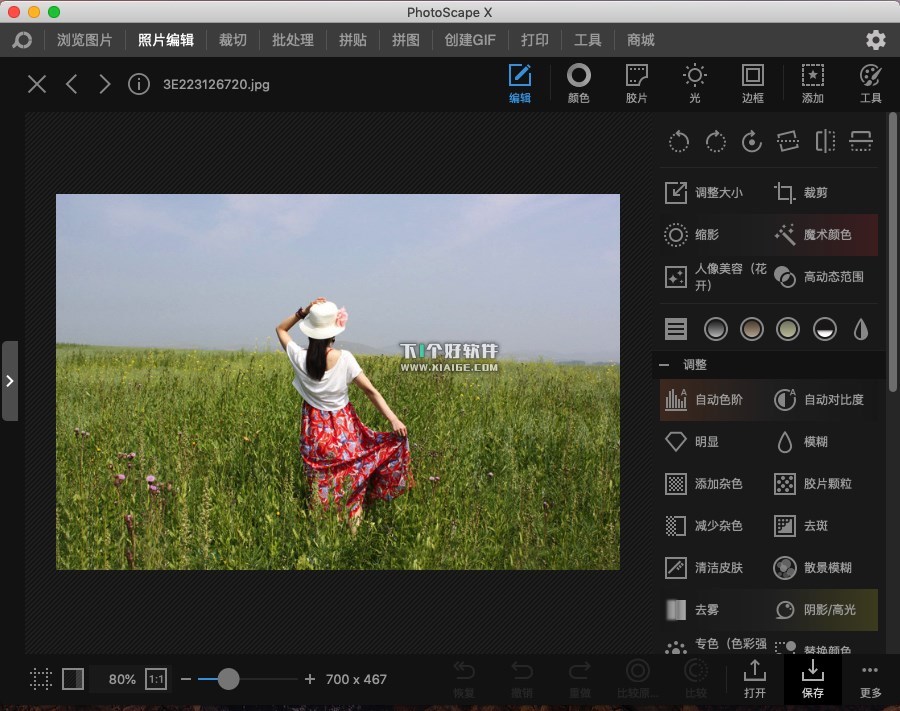This screenshot has width=900, height=711.
Task: Toggle the 1:1 actual size view
Action: click(156, 679)
